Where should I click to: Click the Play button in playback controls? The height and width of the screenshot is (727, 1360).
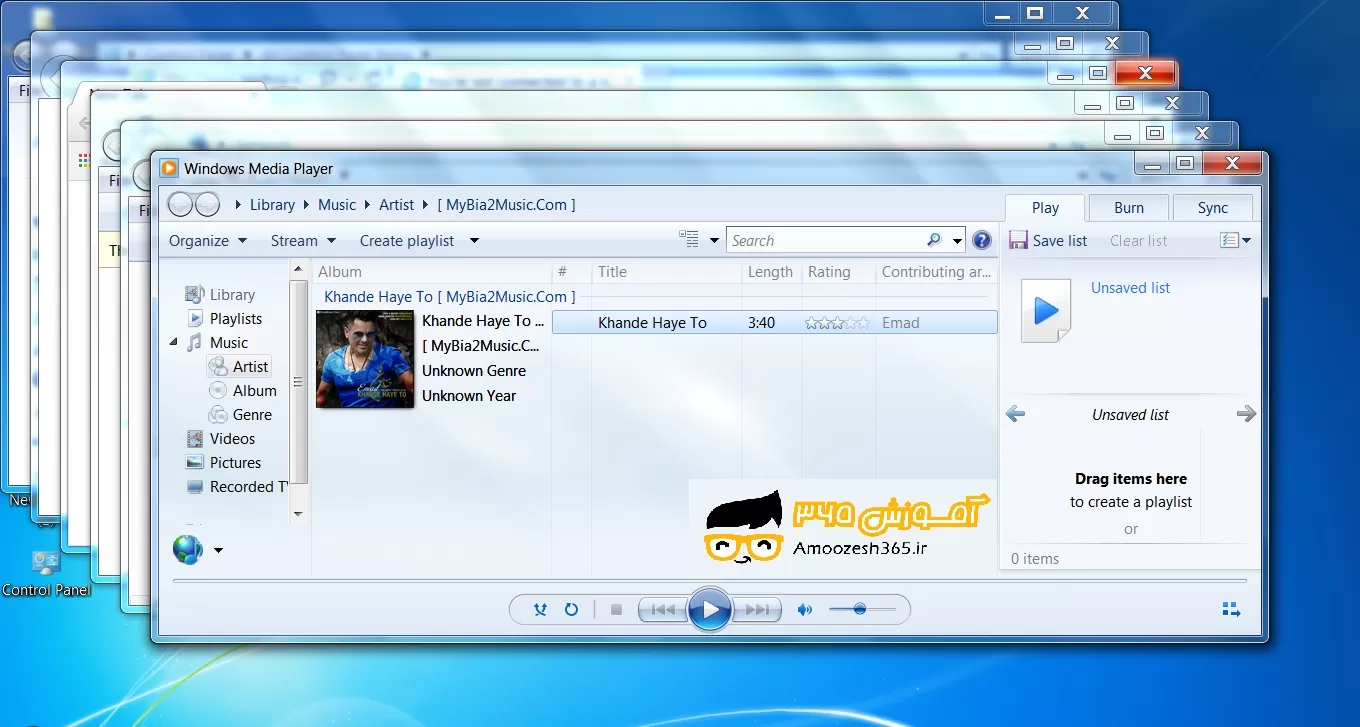[709, 609]
